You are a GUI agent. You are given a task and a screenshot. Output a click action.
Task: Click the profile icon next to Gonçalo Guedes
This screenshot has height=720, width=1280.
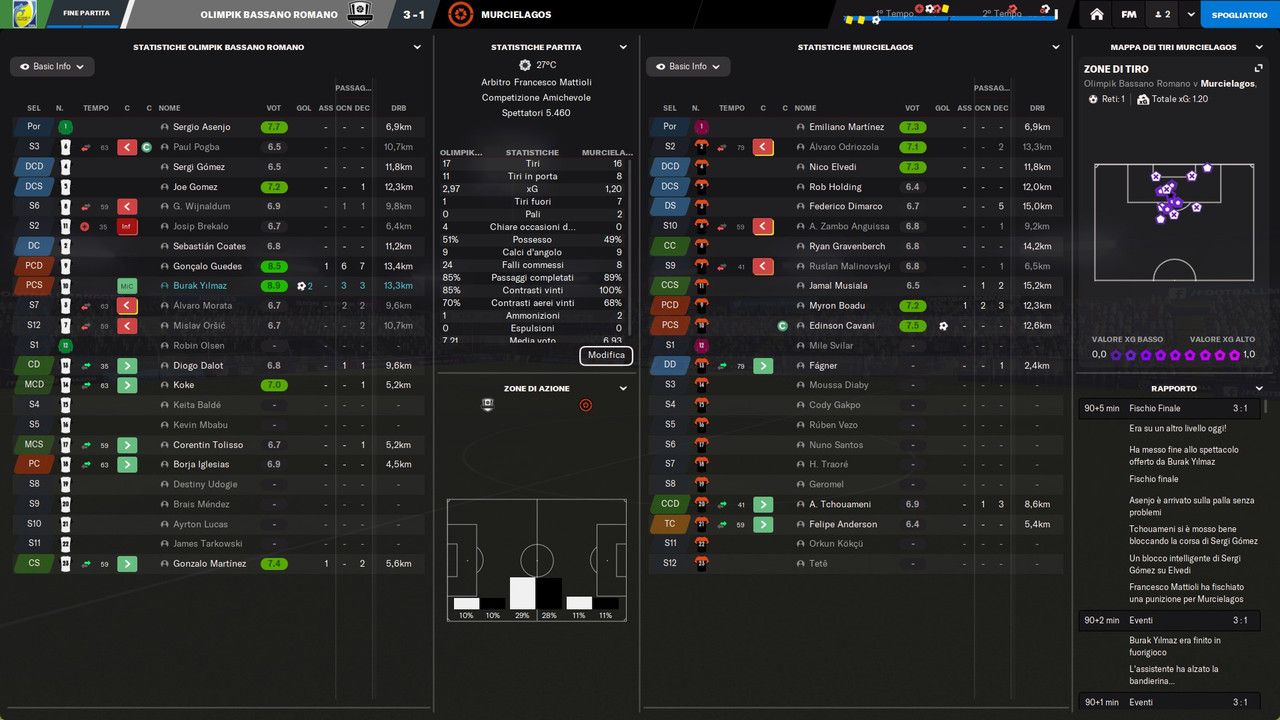pos(165,267)
